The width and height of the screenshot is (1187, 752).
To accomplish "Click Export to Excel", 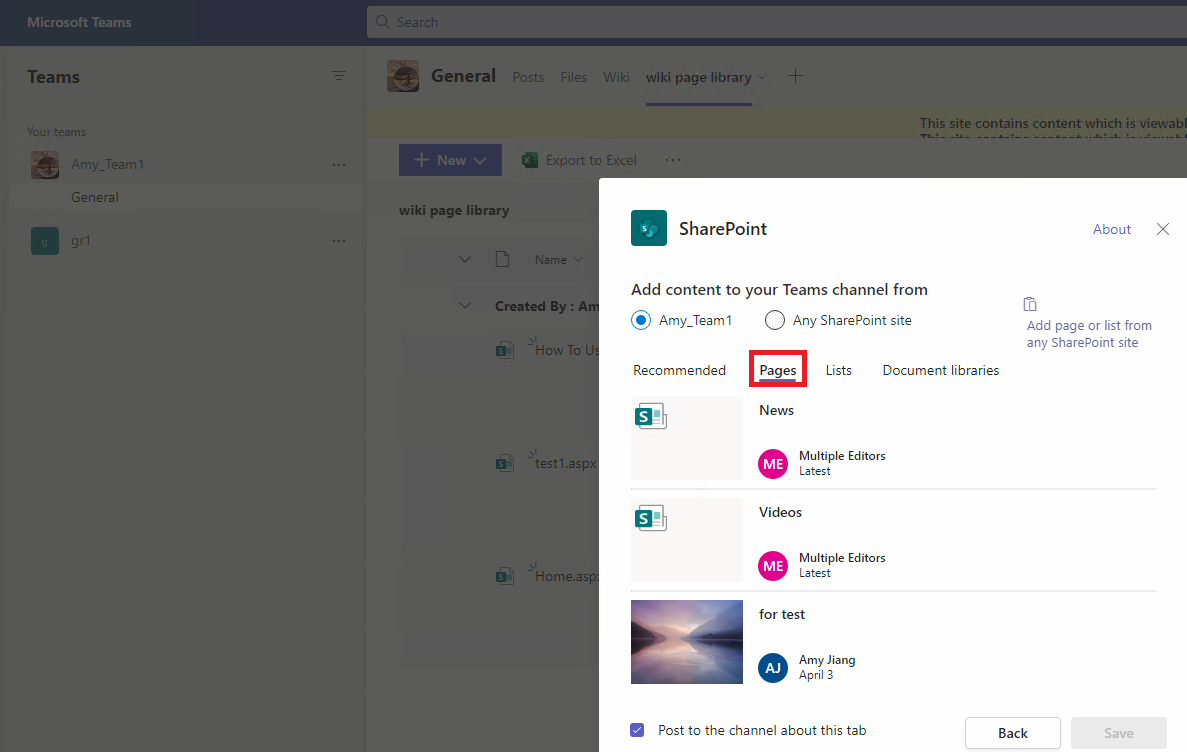I will coord(590,160).
